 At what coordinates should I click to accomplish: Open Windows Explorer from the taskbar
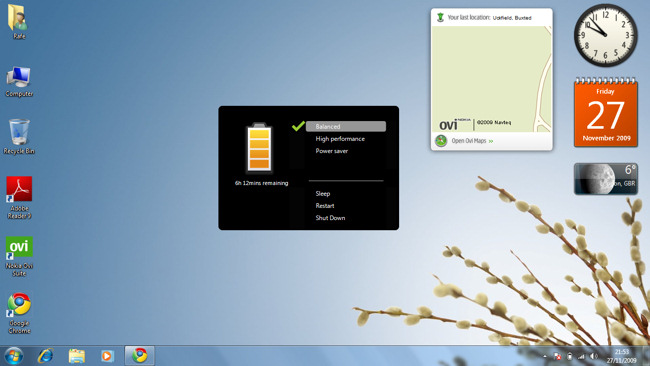click(77, 356)
